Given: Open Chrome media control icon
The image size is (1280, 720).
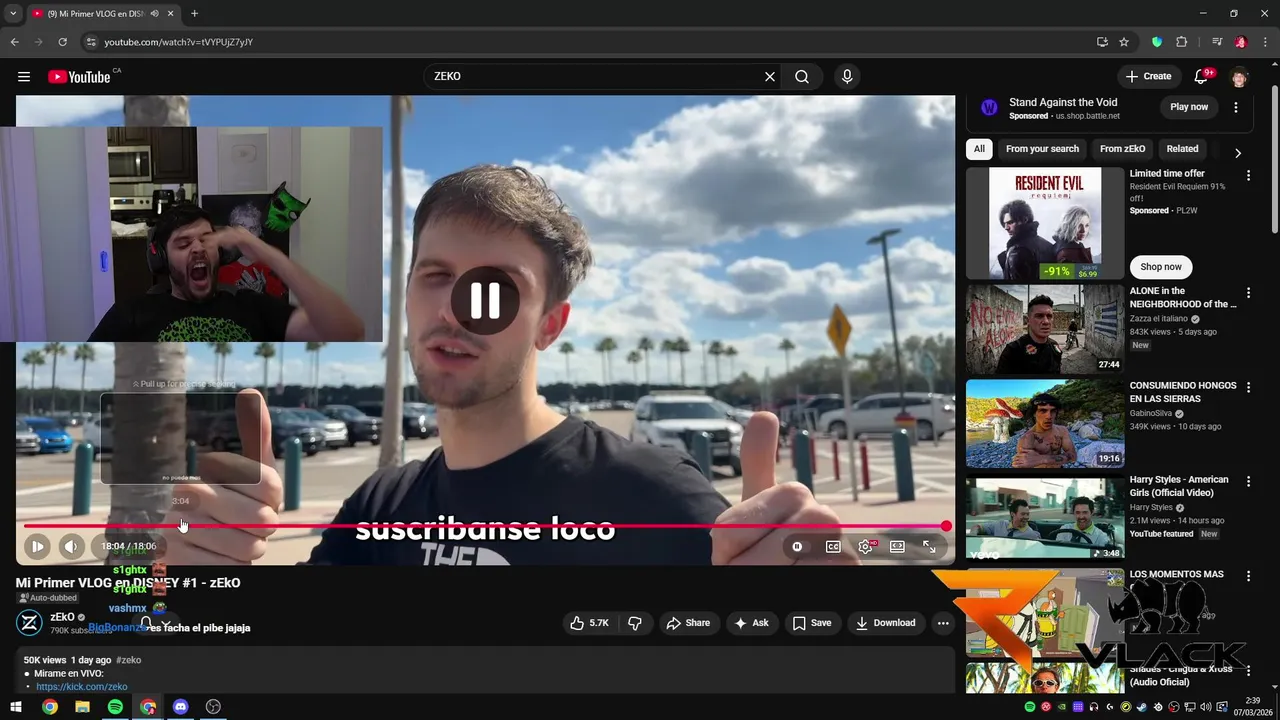Looking at the screenshot, I should pyautogui.click(x=1217, y=42).
